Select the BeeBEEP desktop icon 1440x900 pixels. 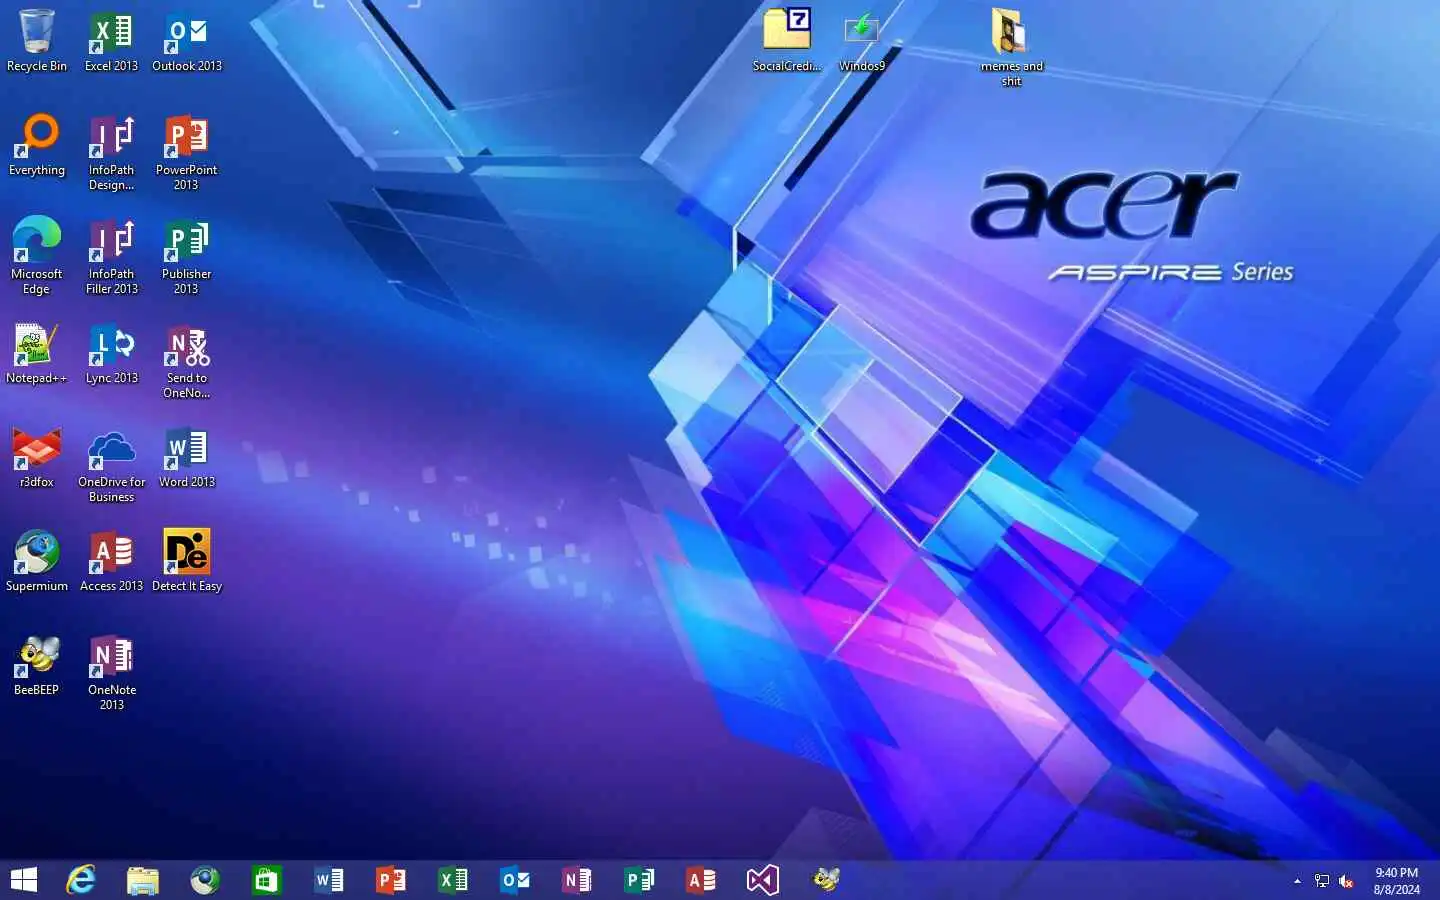point(37,665)
